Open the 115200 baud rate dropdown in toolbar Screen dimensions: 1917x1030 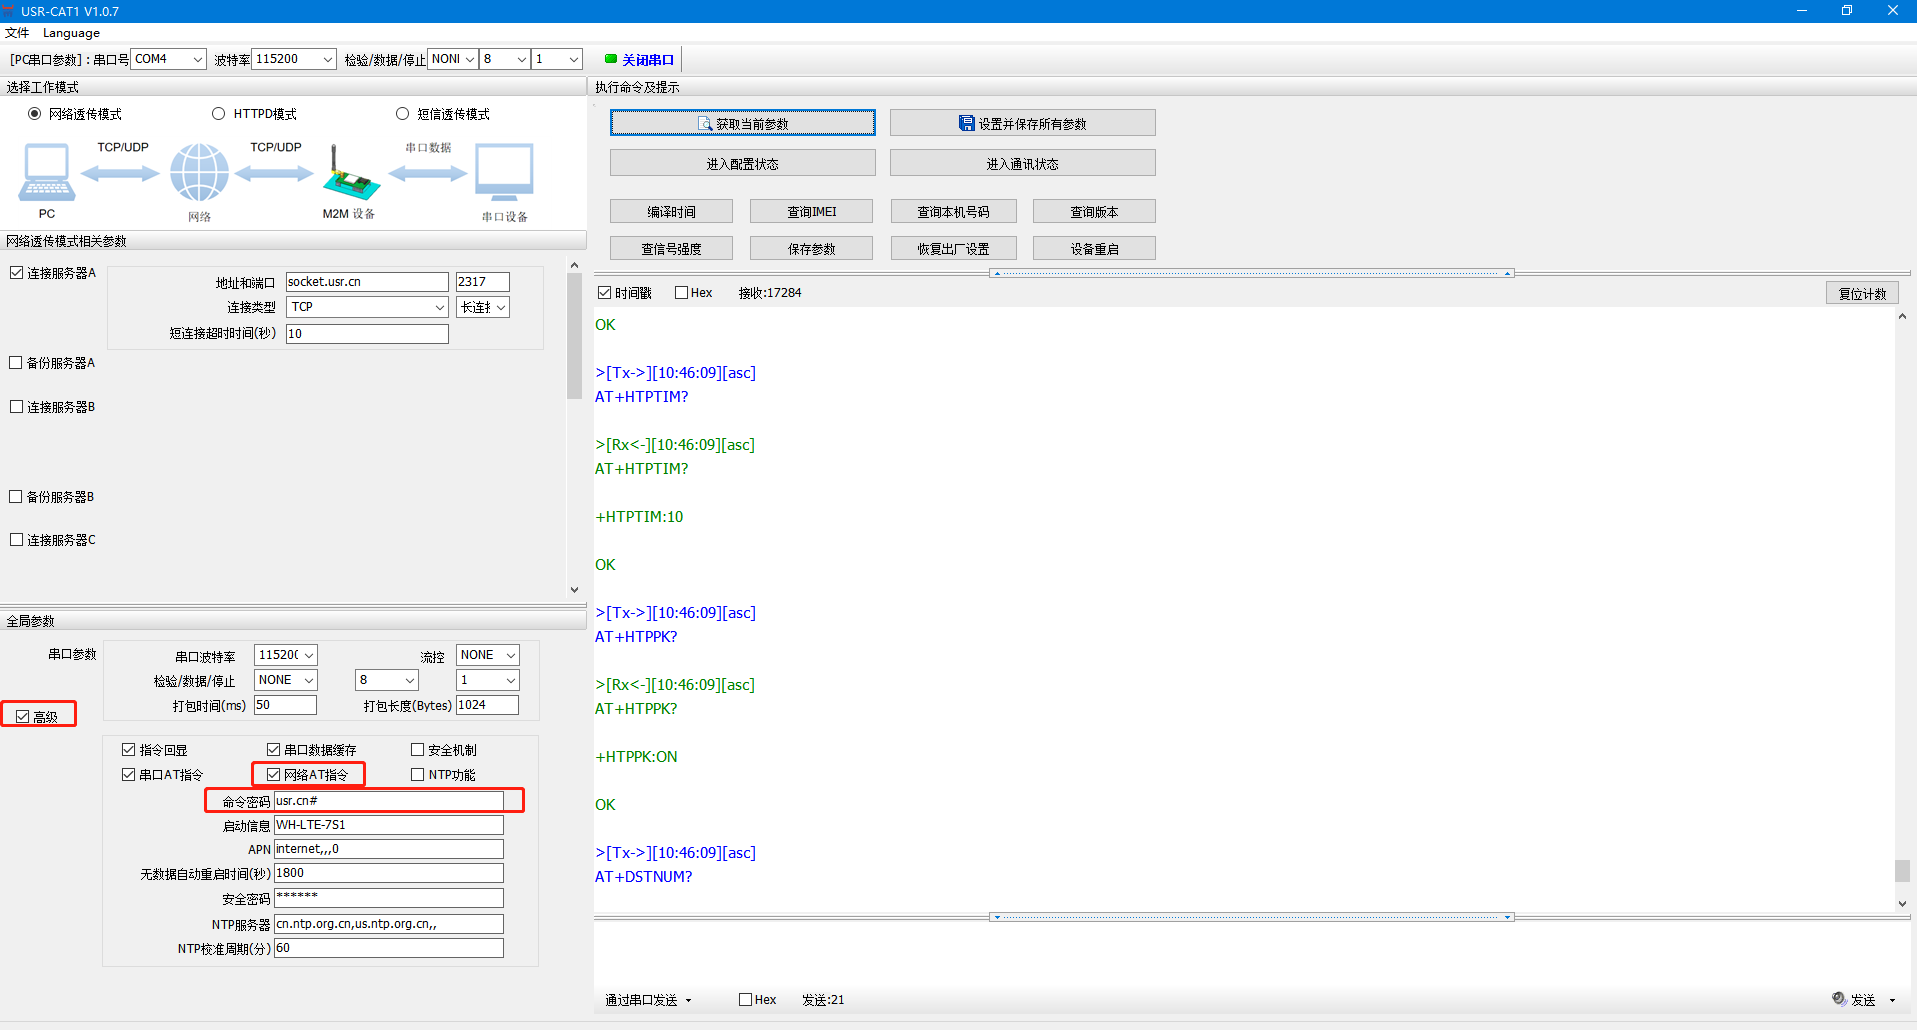tap(294, 59)
